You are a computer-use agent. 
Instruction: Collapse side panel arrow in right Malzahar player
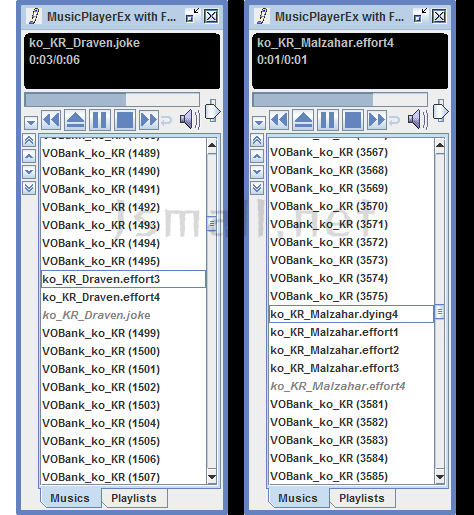pyautogui.click(x=440, y=111)
